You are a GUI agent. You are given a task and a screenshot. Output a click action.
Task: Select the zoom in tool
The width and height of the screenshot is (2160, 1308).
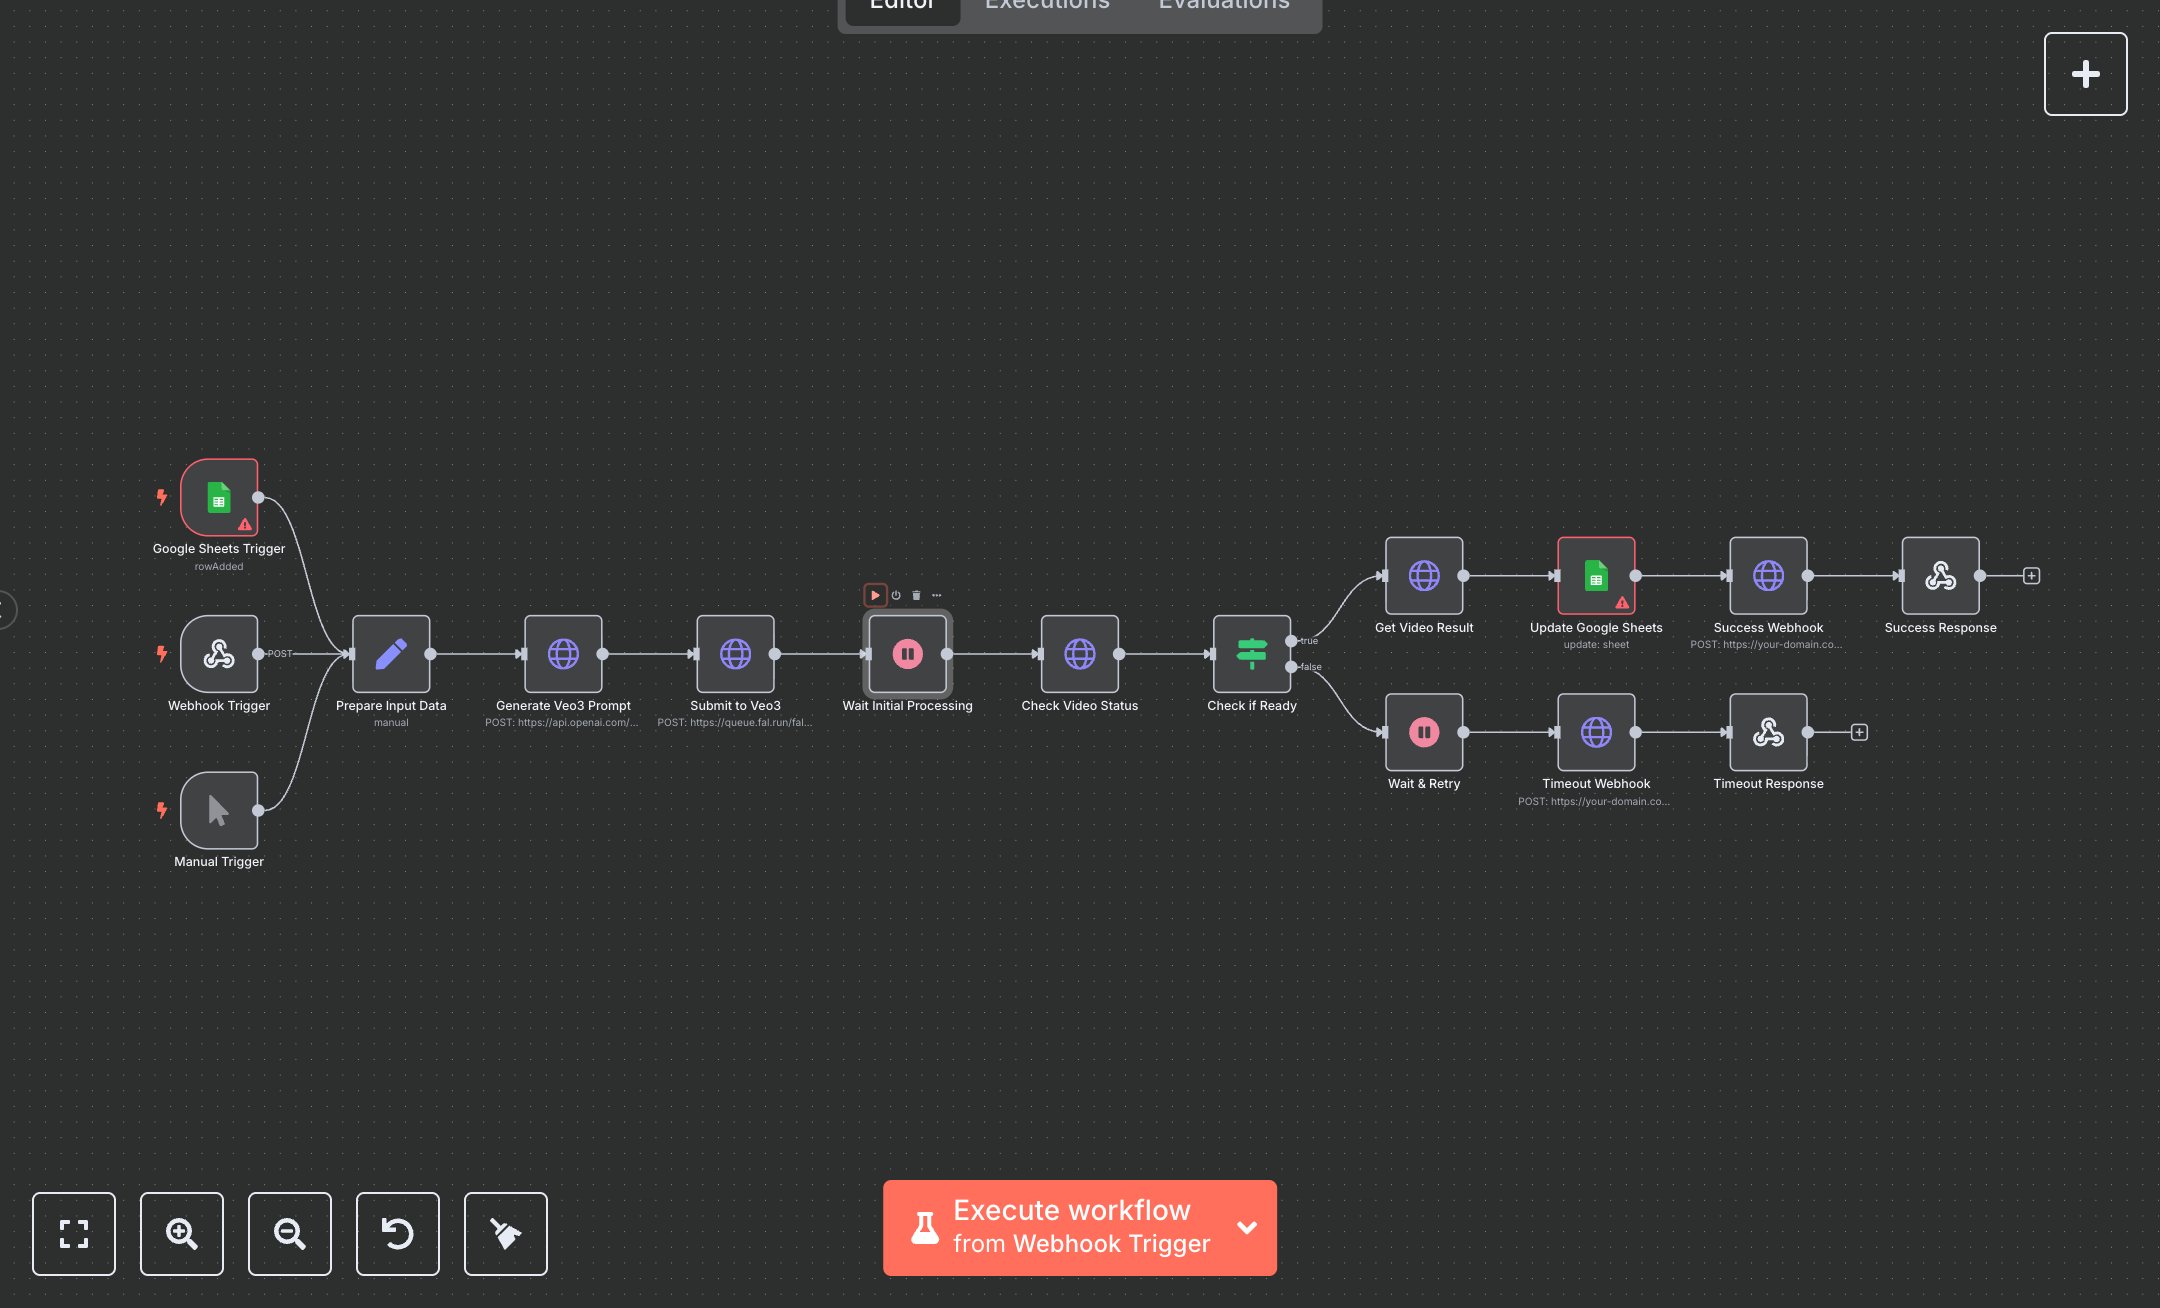pos(181,1234)
